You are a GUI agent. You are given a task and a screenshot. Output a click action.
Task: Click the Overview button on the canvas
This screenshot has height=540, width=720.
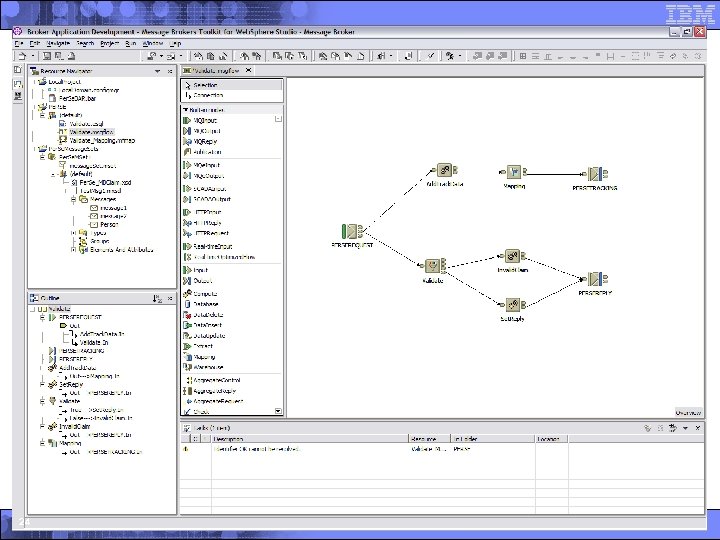click(688, 412)
